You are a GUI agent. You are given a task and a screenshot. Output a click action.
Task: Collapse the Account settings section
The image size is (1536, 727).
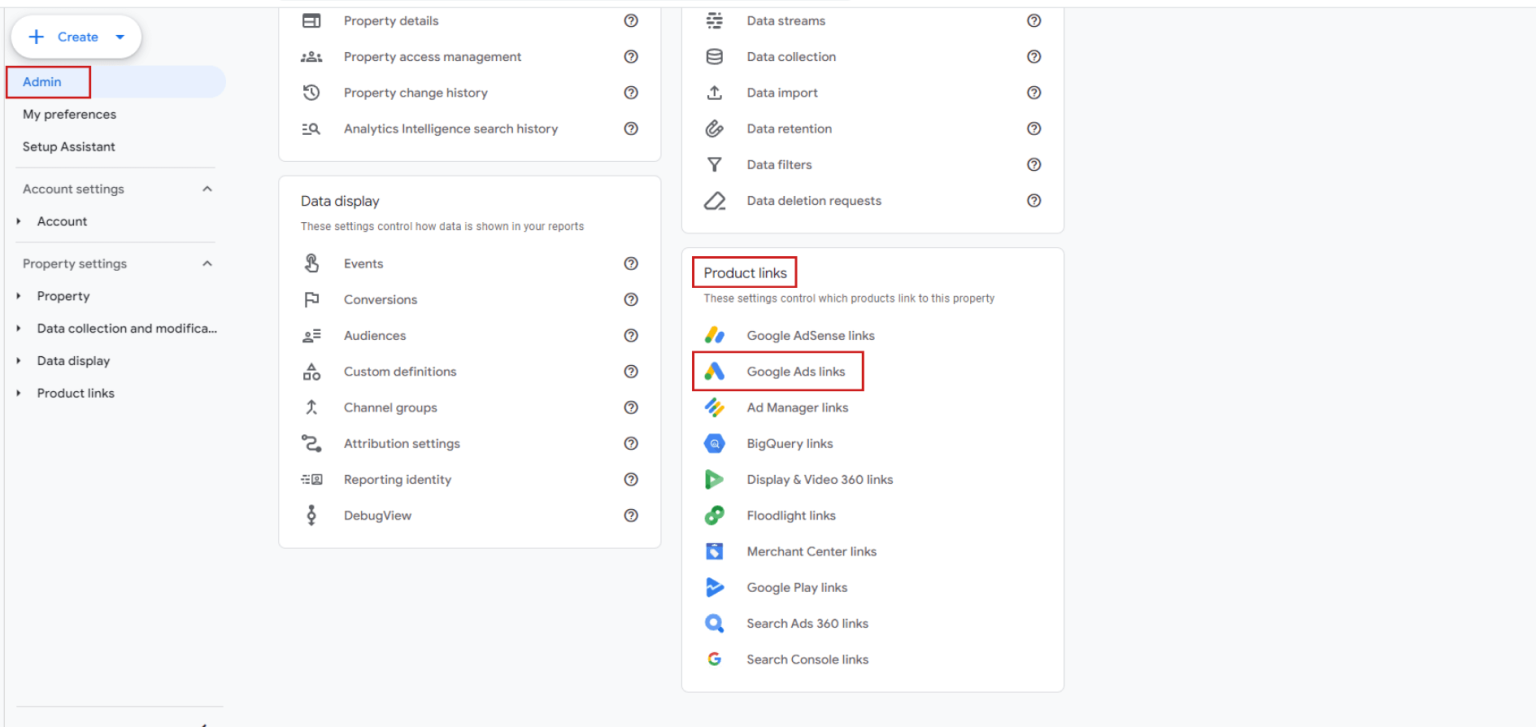click(x=207, y=189)
